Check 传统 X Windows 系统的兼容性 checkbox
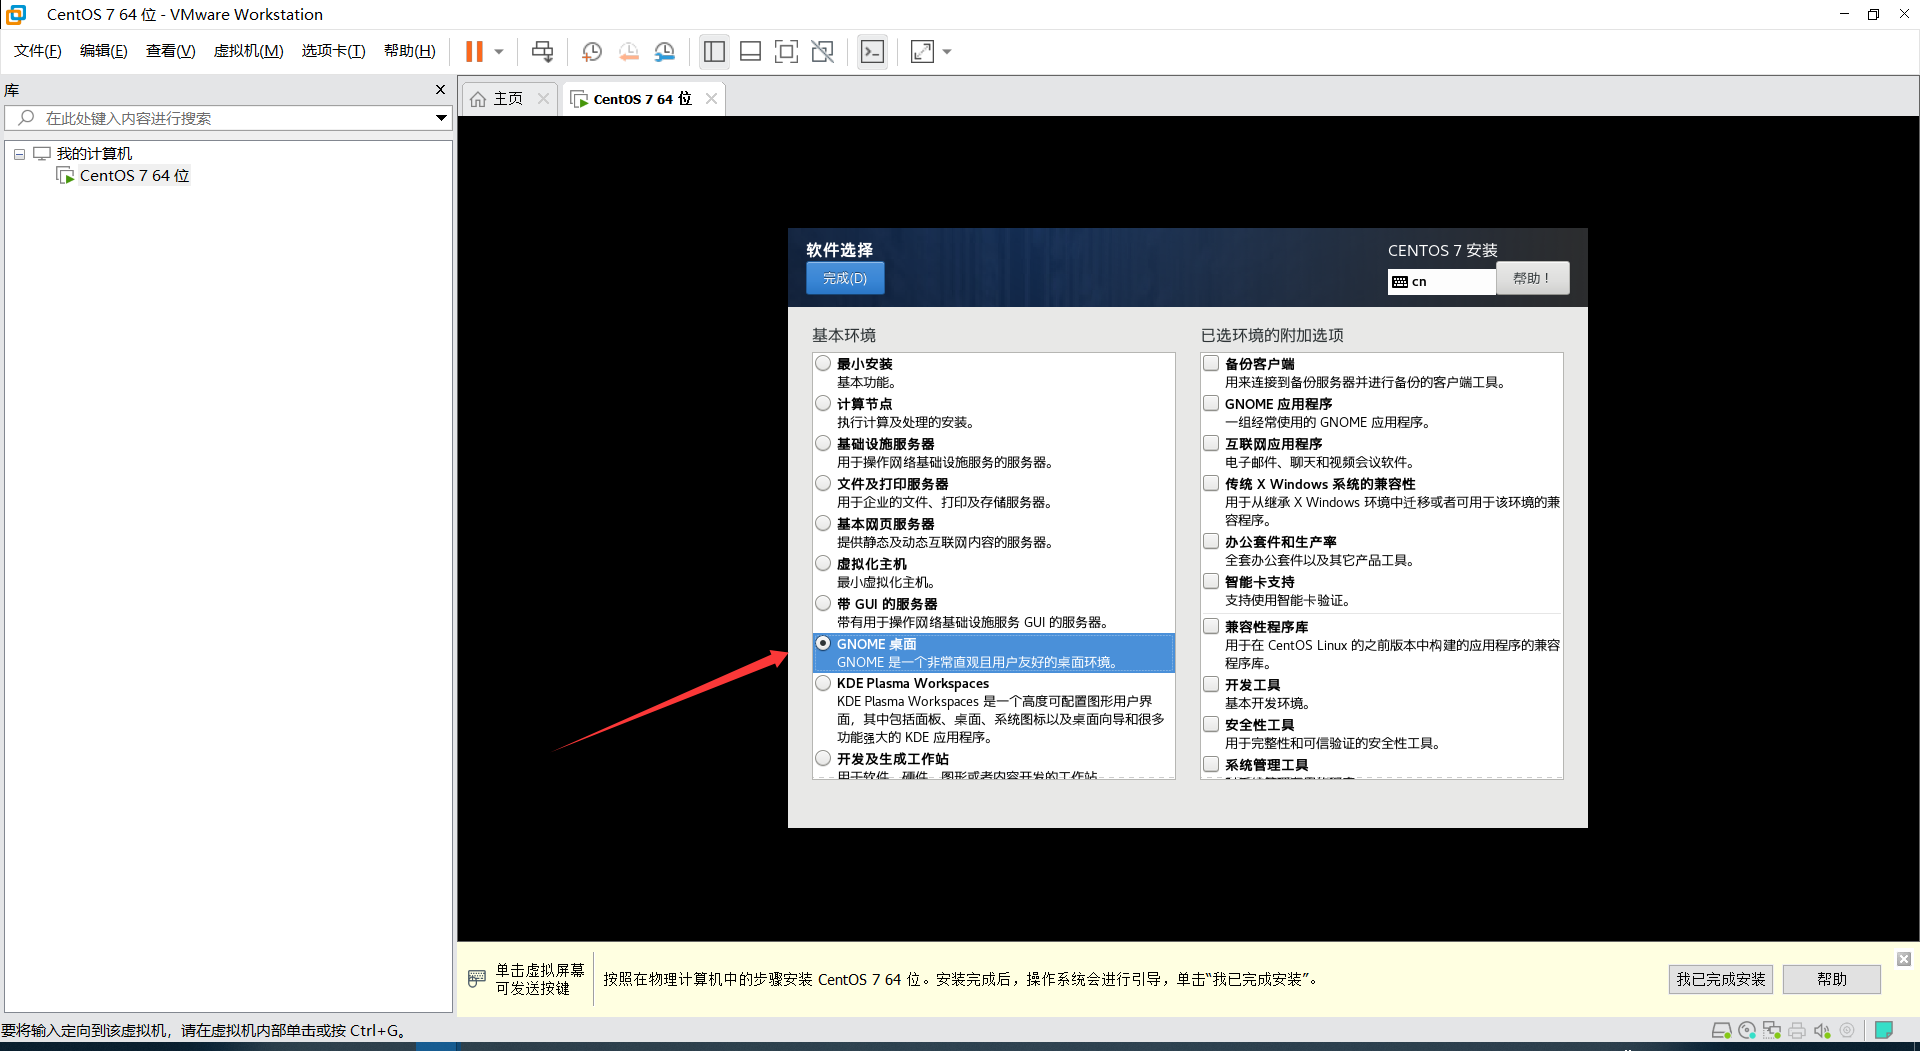The height and width of the screenshot is (1051, 1920). (x=1211, y=483)
